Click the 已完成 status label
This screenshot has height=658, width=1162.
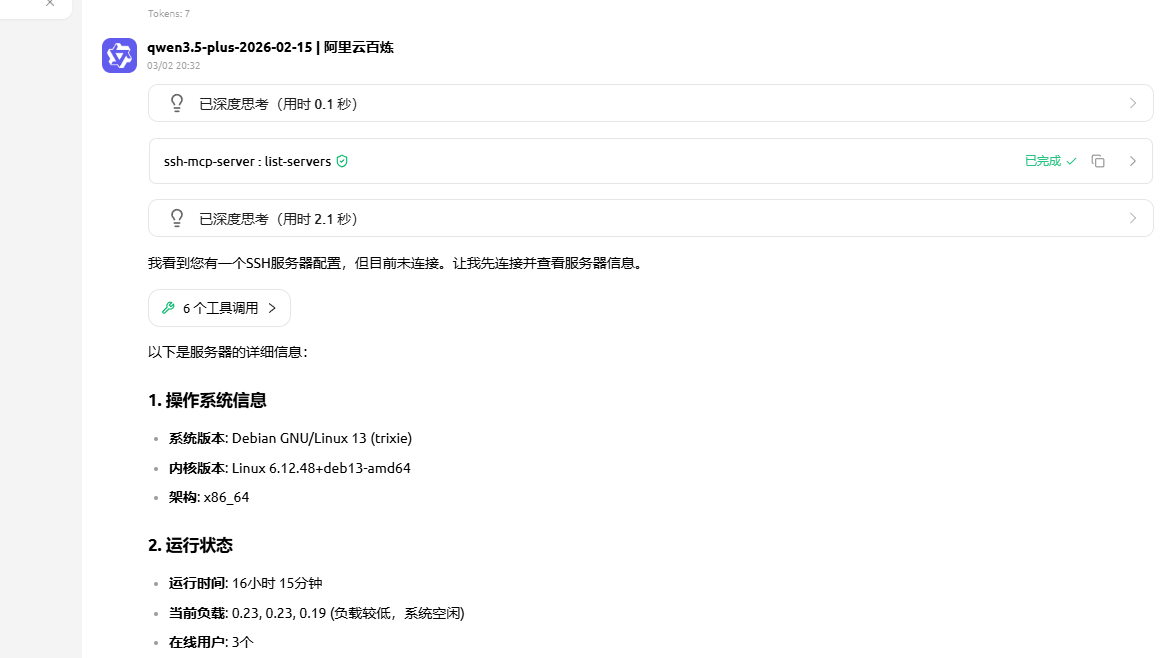point(1043,161)
